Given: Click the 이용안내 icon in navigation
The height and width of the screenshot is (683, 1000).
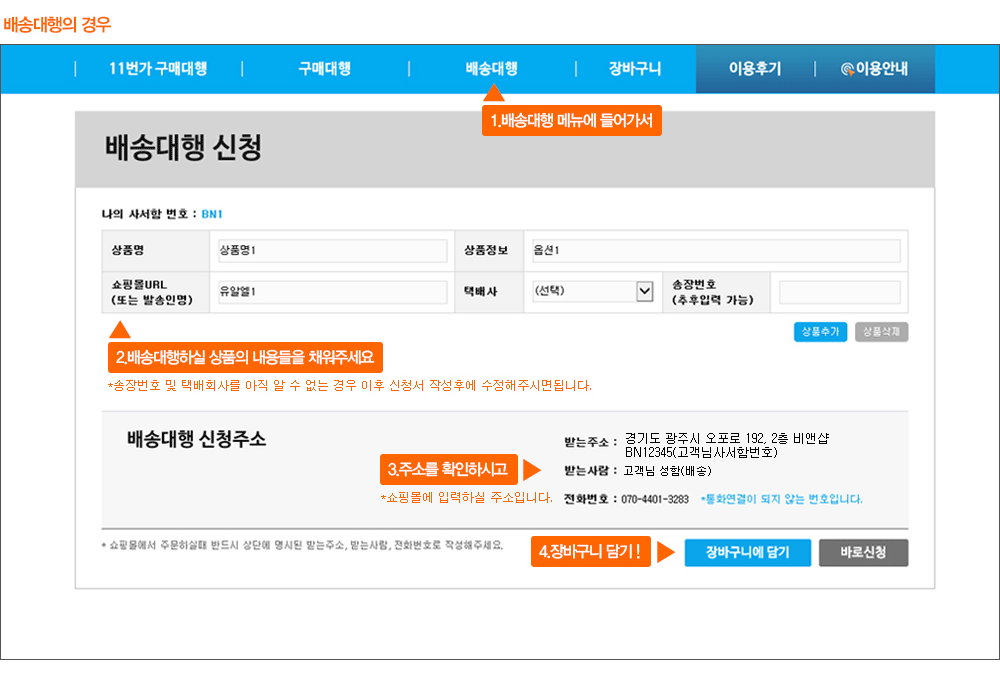Looking at the screenshot, I should click(848, 69).
